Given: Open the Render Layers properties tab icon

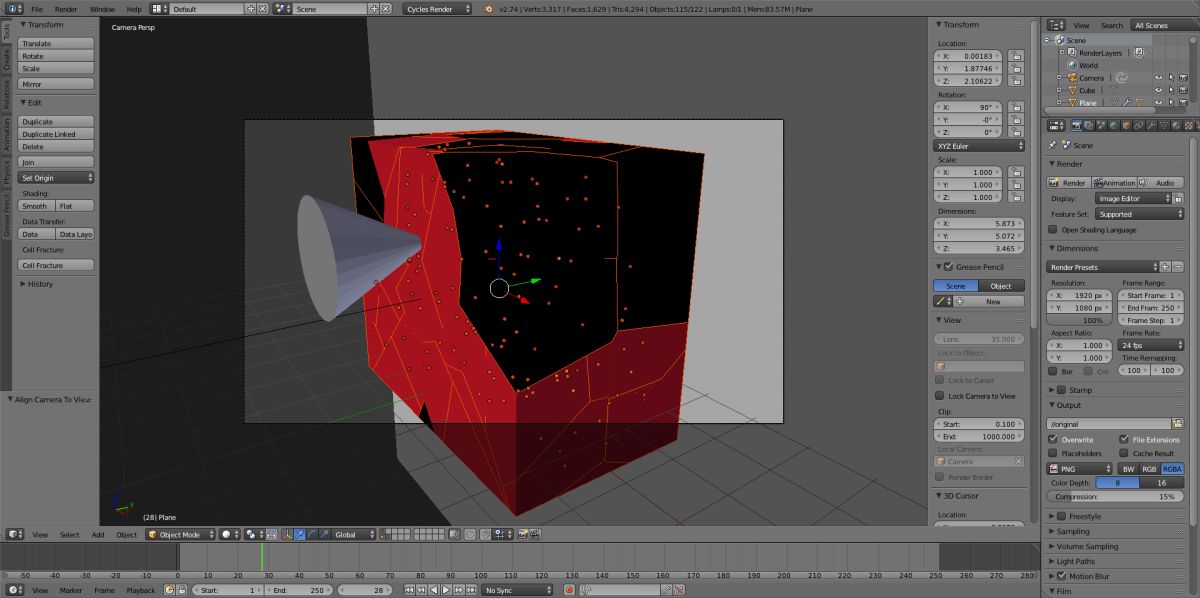Looking at the screenshot, I should pyautogui.click(x=1088, y=125).
